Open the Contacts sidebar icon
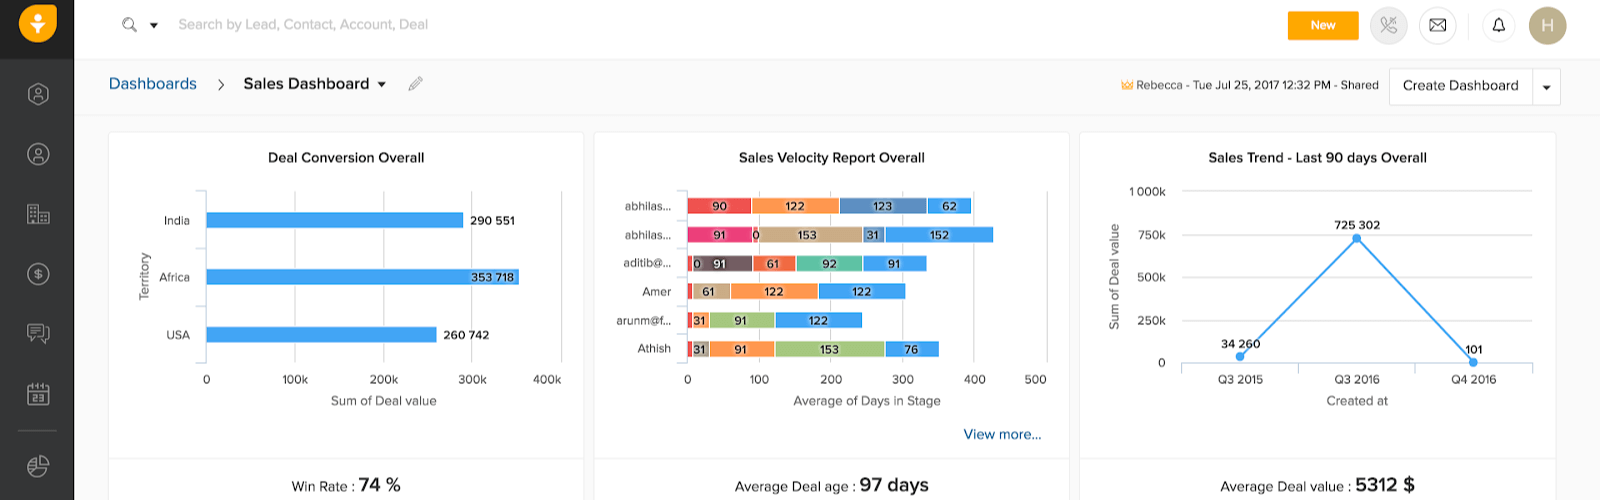The width and height of the screenshot is (1600, 500). [38, 154]
